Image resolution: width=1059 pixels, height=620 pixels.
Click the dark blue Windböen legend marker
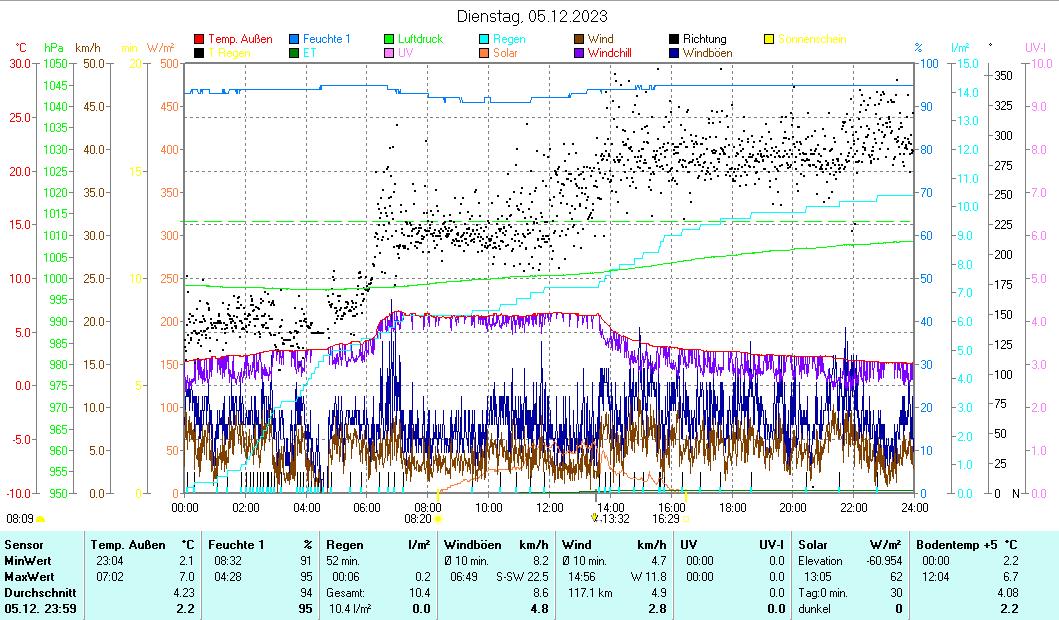click(674, 53)
